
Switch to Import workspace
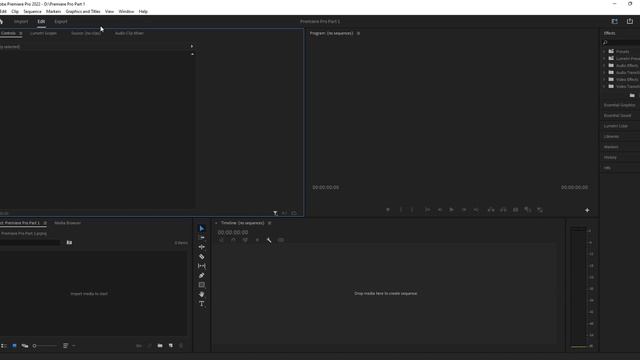[21, 21]
